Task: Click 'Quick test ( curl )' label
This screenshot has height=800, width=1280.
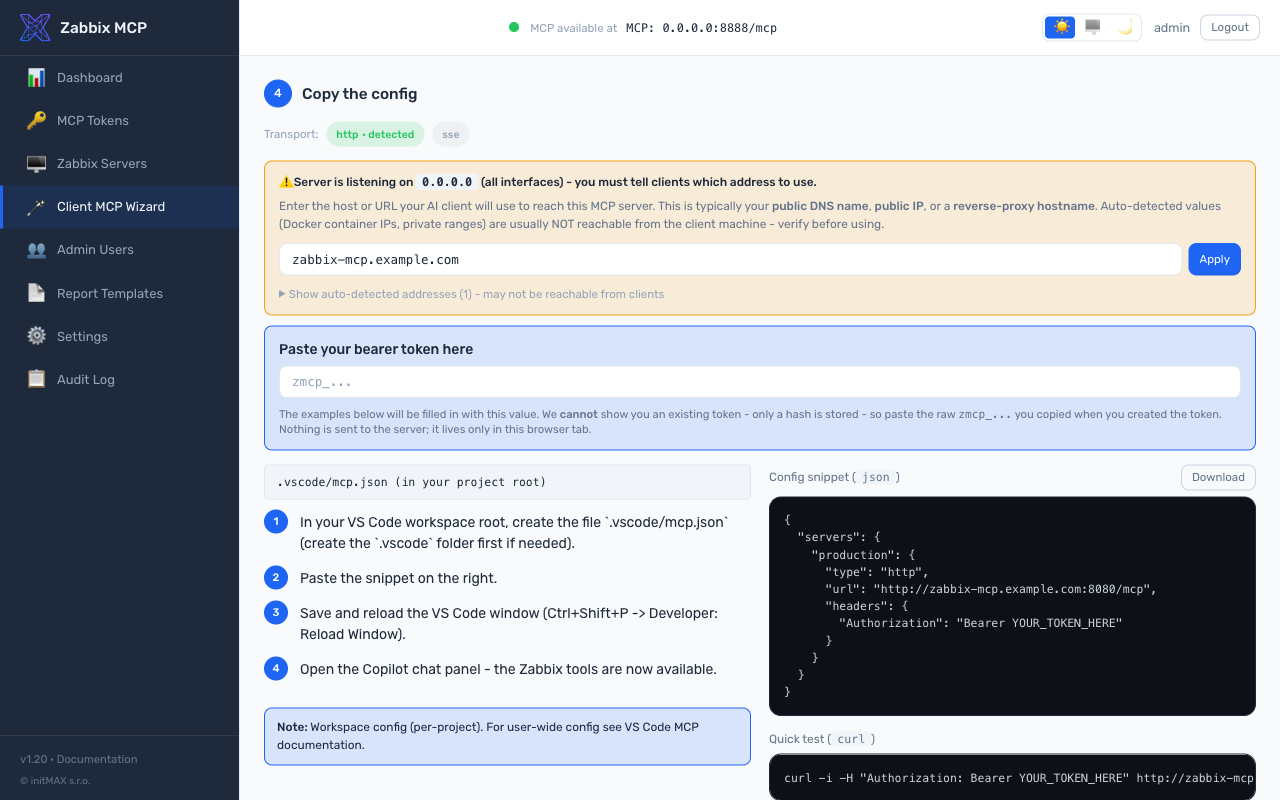Action: tap(822, 739)
